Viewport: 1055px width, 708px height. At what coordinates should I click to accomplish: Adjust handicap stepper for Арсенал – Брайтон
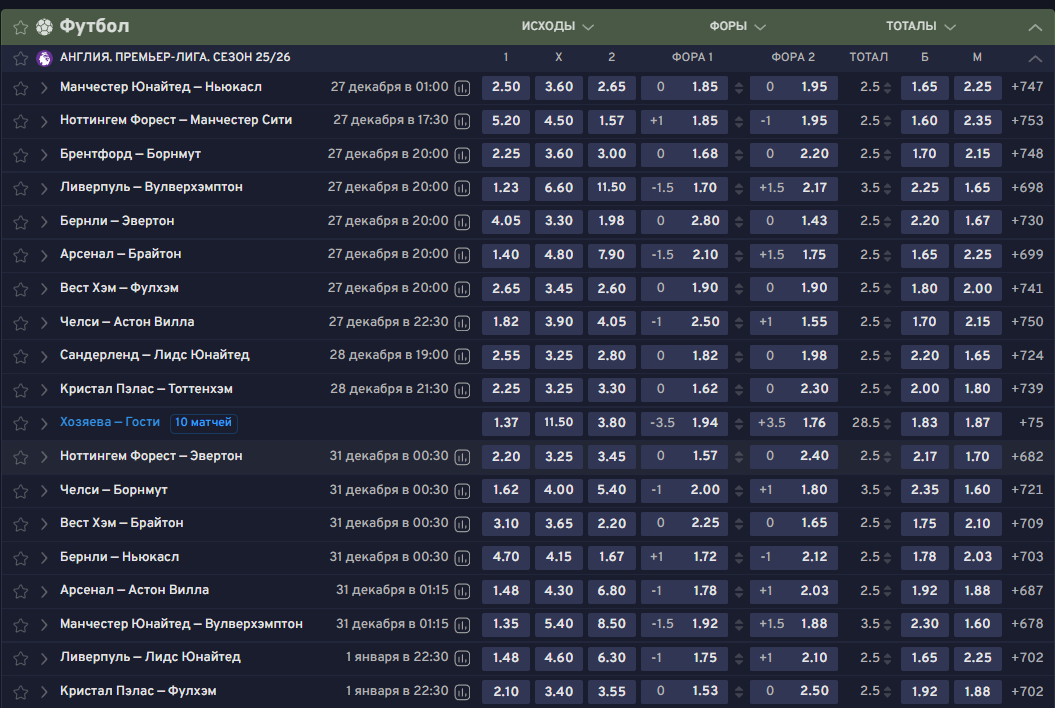point(738,255)
